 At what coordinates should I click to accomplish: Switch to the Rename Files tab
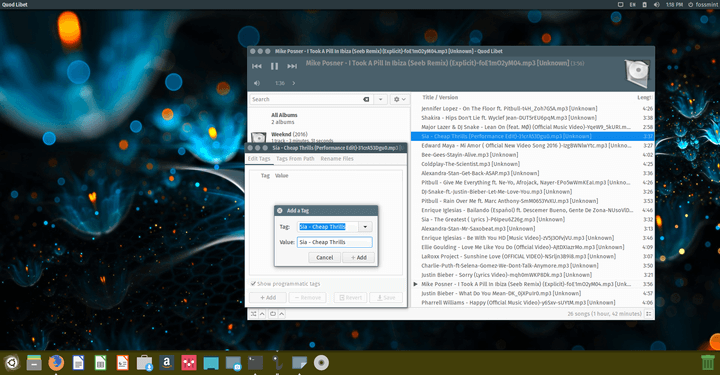[337, 159]
